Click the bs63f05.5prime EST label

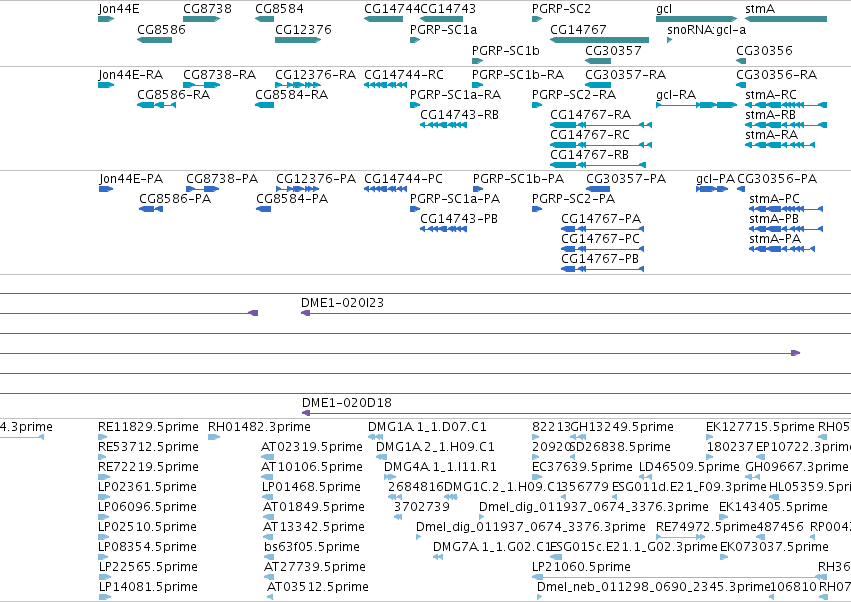point(312,547)
